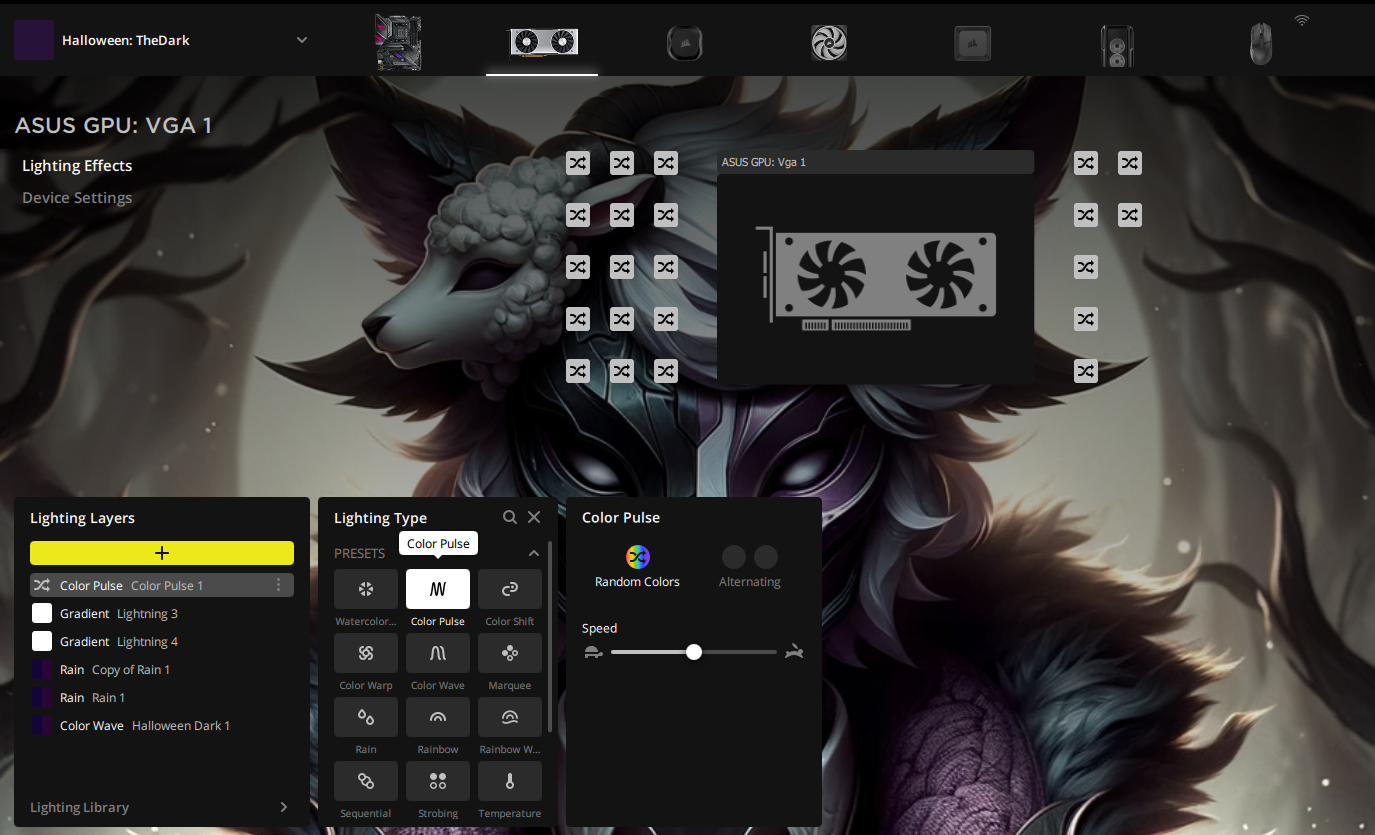The height and width of the screenshot is (835, 1375).
Task: Select the PC case tower device icon
Action: [x=1117, y=45]
